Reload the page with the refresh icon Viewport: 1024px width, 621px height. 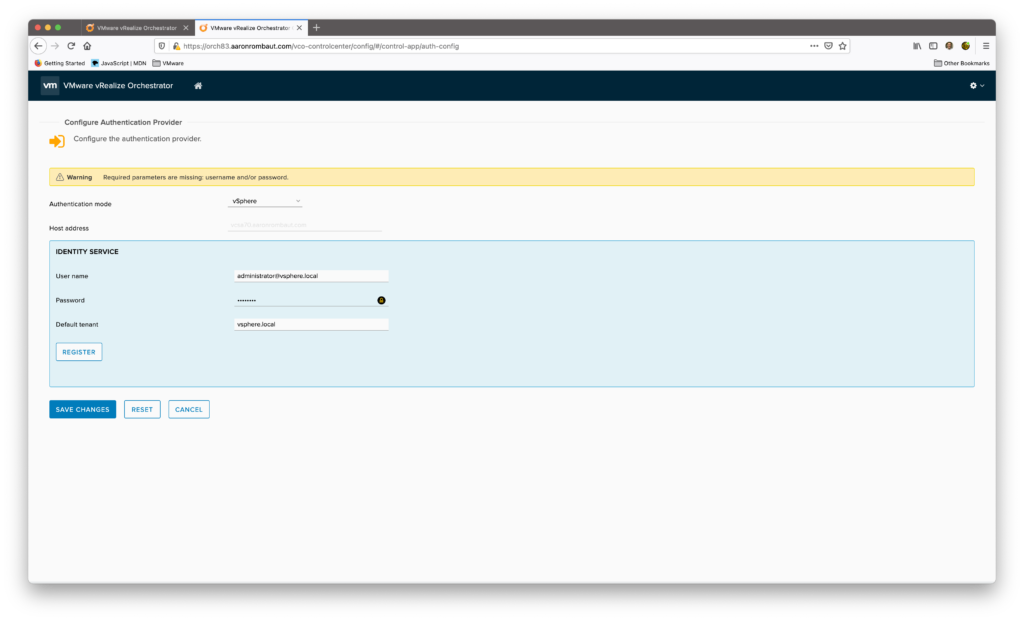(x=71, y=46)
